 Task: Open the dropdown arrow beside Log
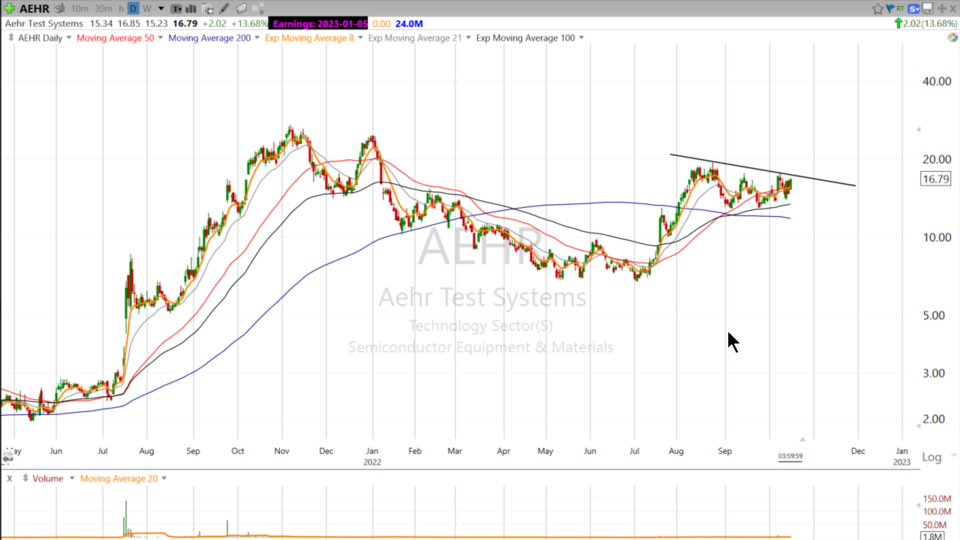[x=954, y=455]
